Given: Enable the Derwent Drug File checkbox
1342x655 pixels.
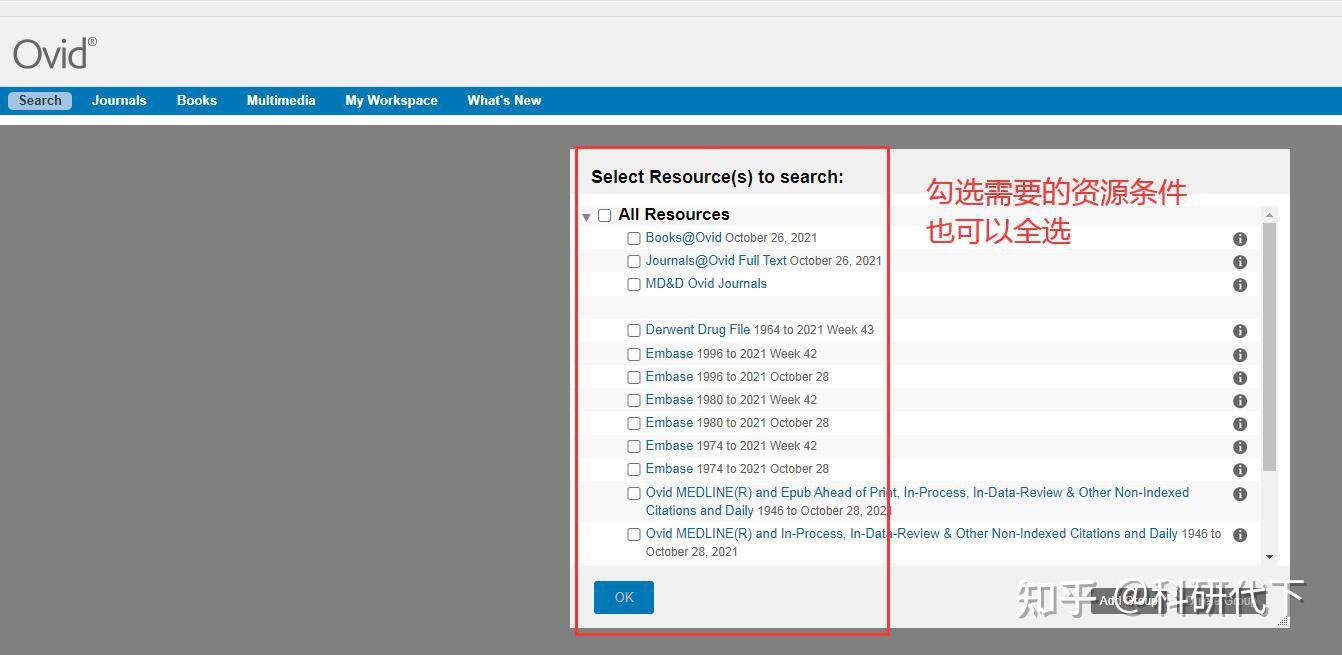Looking at the screenshot, I should coord(634,330).
